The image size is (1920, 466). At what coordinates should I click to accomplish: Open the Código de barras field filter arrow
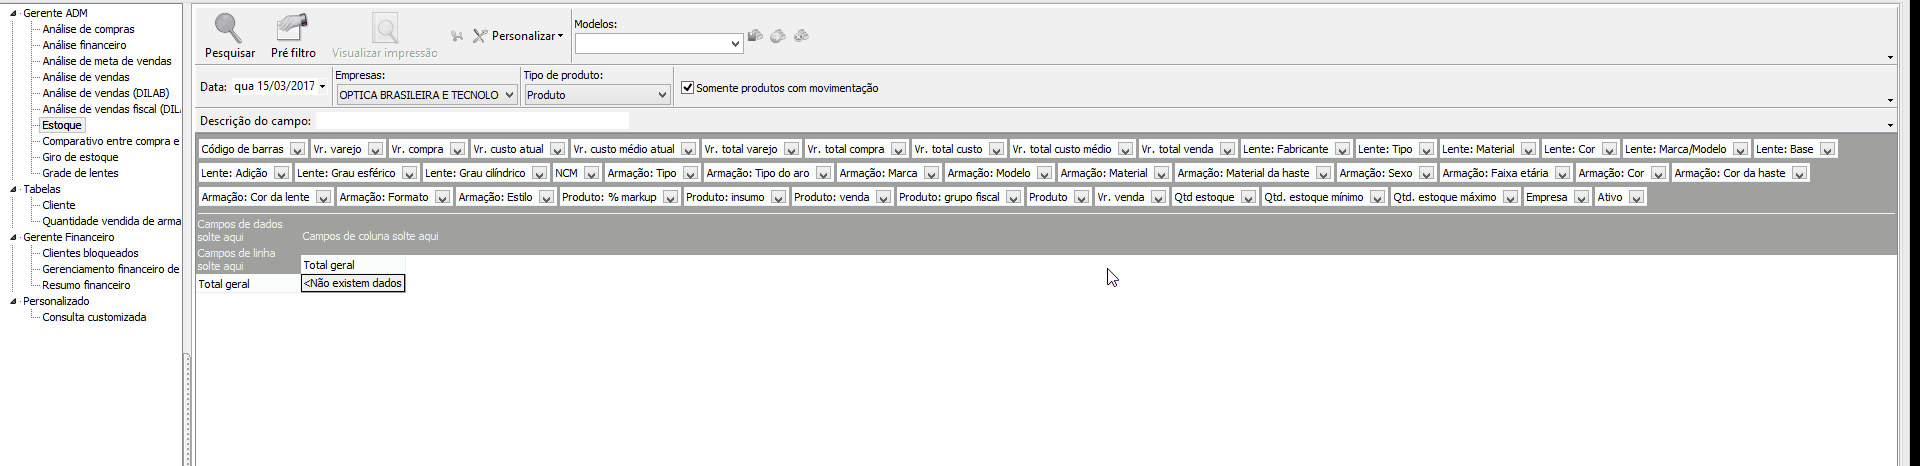pos(297,149)
